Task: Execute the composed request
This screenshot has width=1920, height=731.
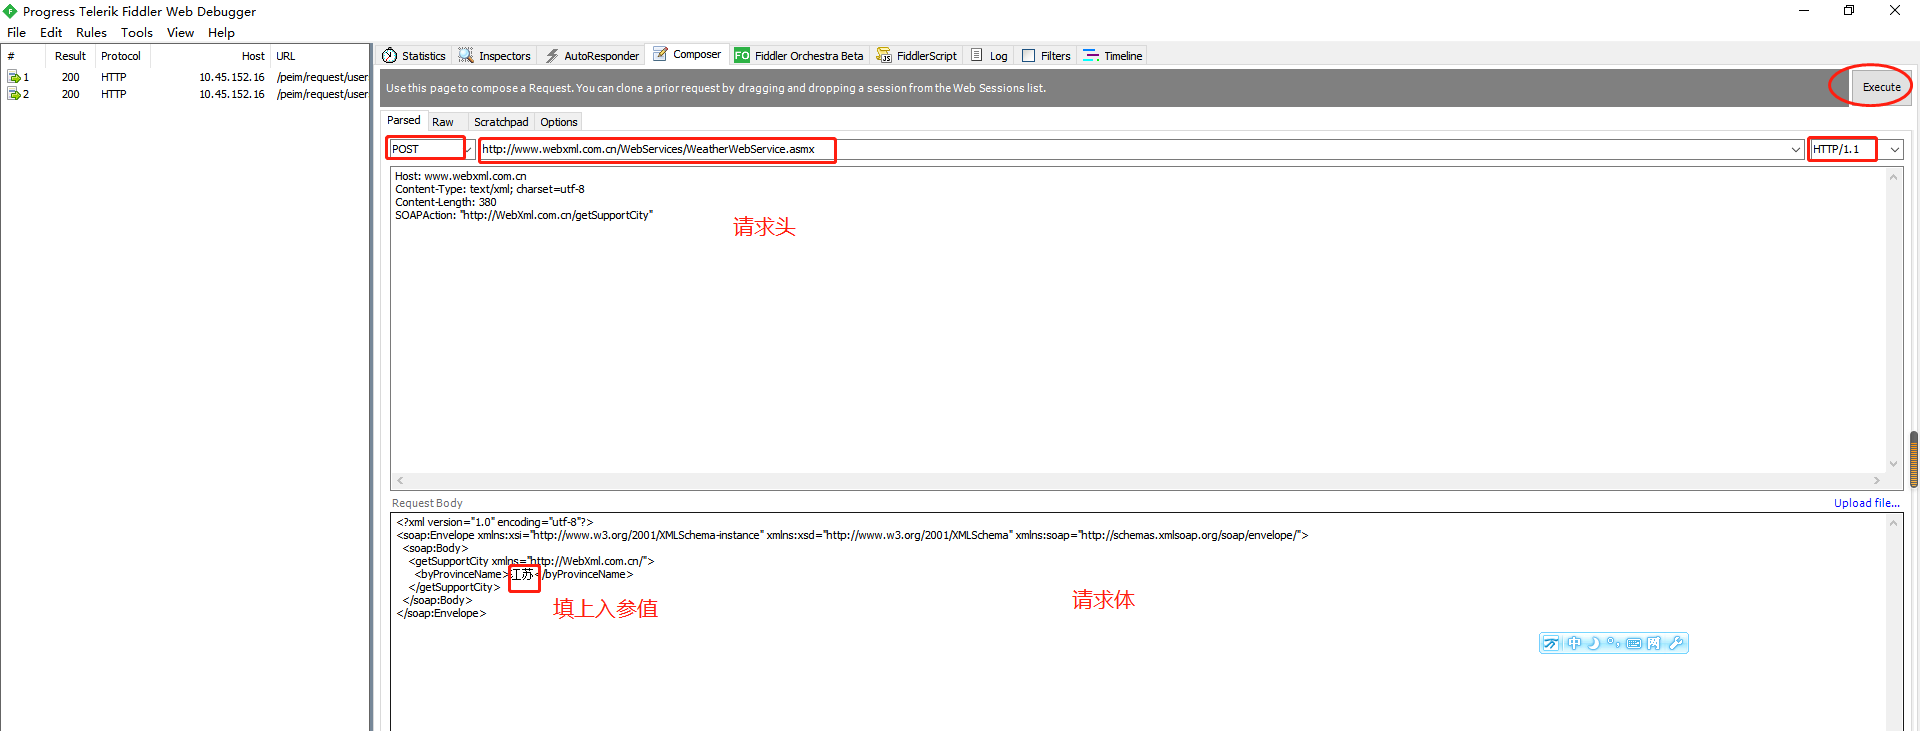Action: pyautogui.click(x=1881, y=87)
